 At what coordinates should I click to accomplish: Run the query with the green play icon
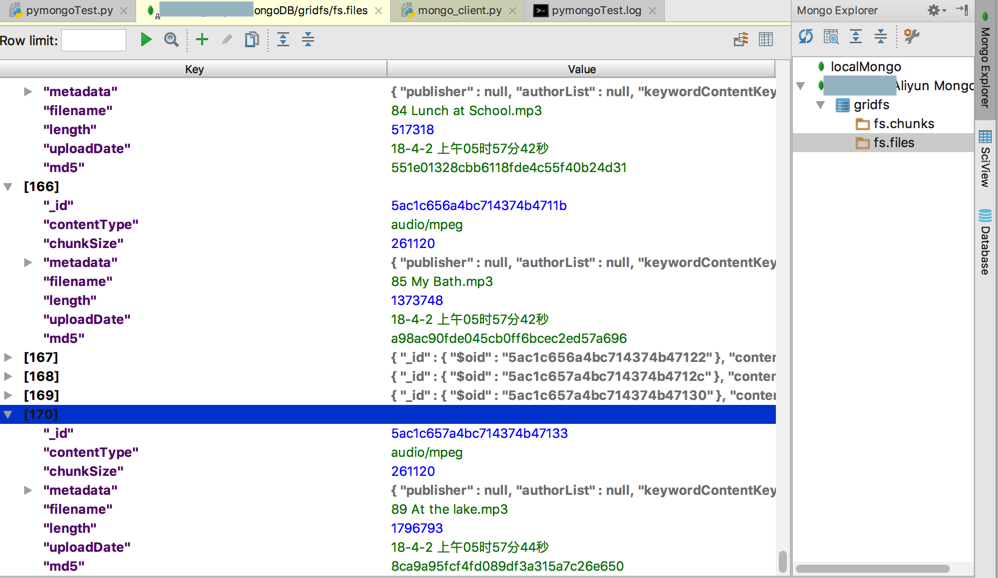[x=146, y=39]
